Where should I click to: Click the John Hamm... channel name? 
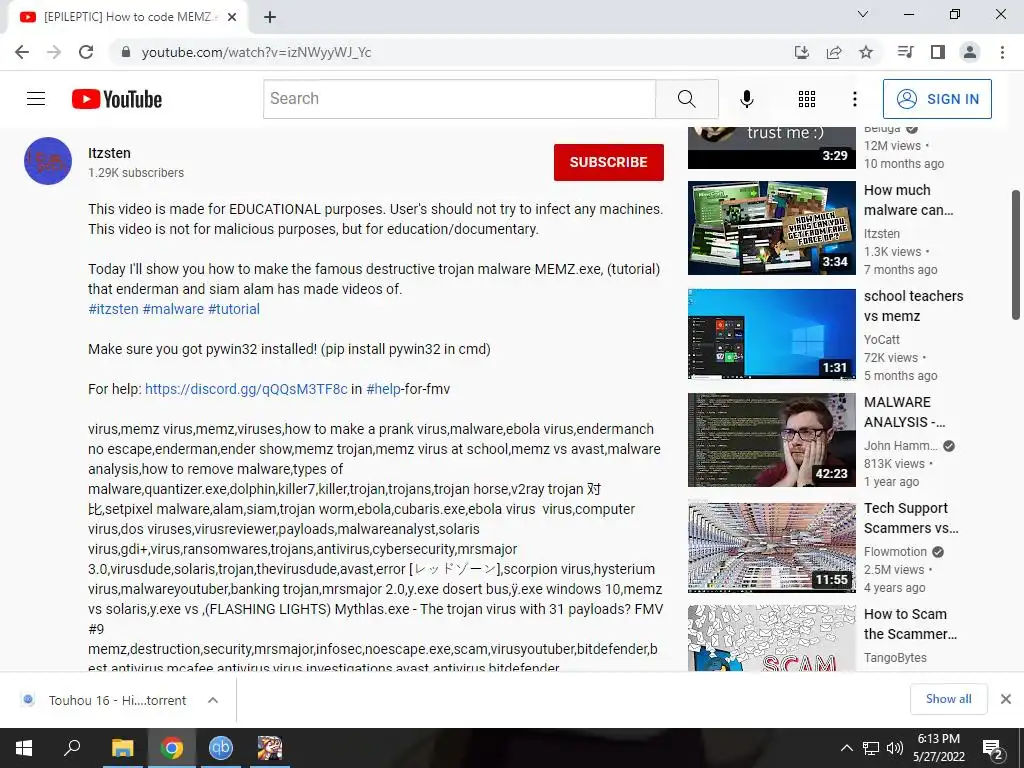pos(901,446)
